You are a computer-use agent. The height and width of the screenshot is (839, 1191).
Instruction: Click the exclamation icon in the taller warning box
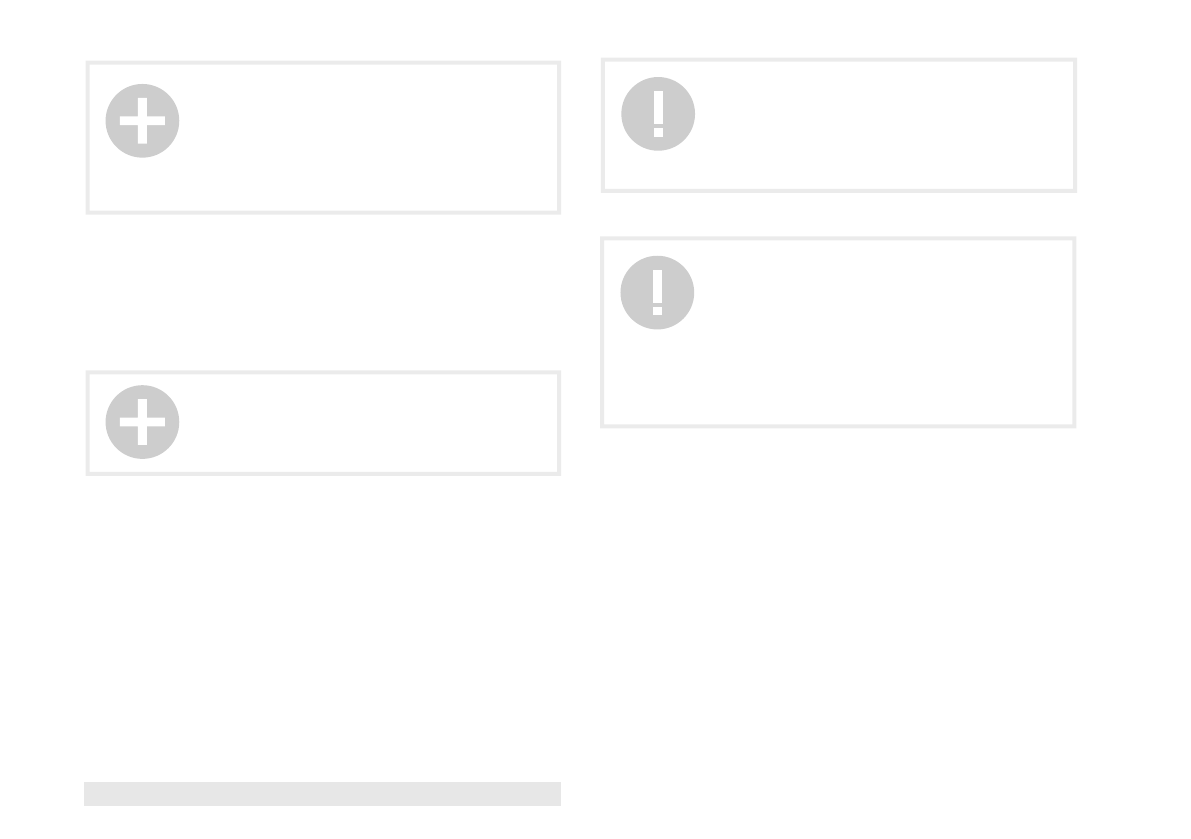(x=657, y=293)
